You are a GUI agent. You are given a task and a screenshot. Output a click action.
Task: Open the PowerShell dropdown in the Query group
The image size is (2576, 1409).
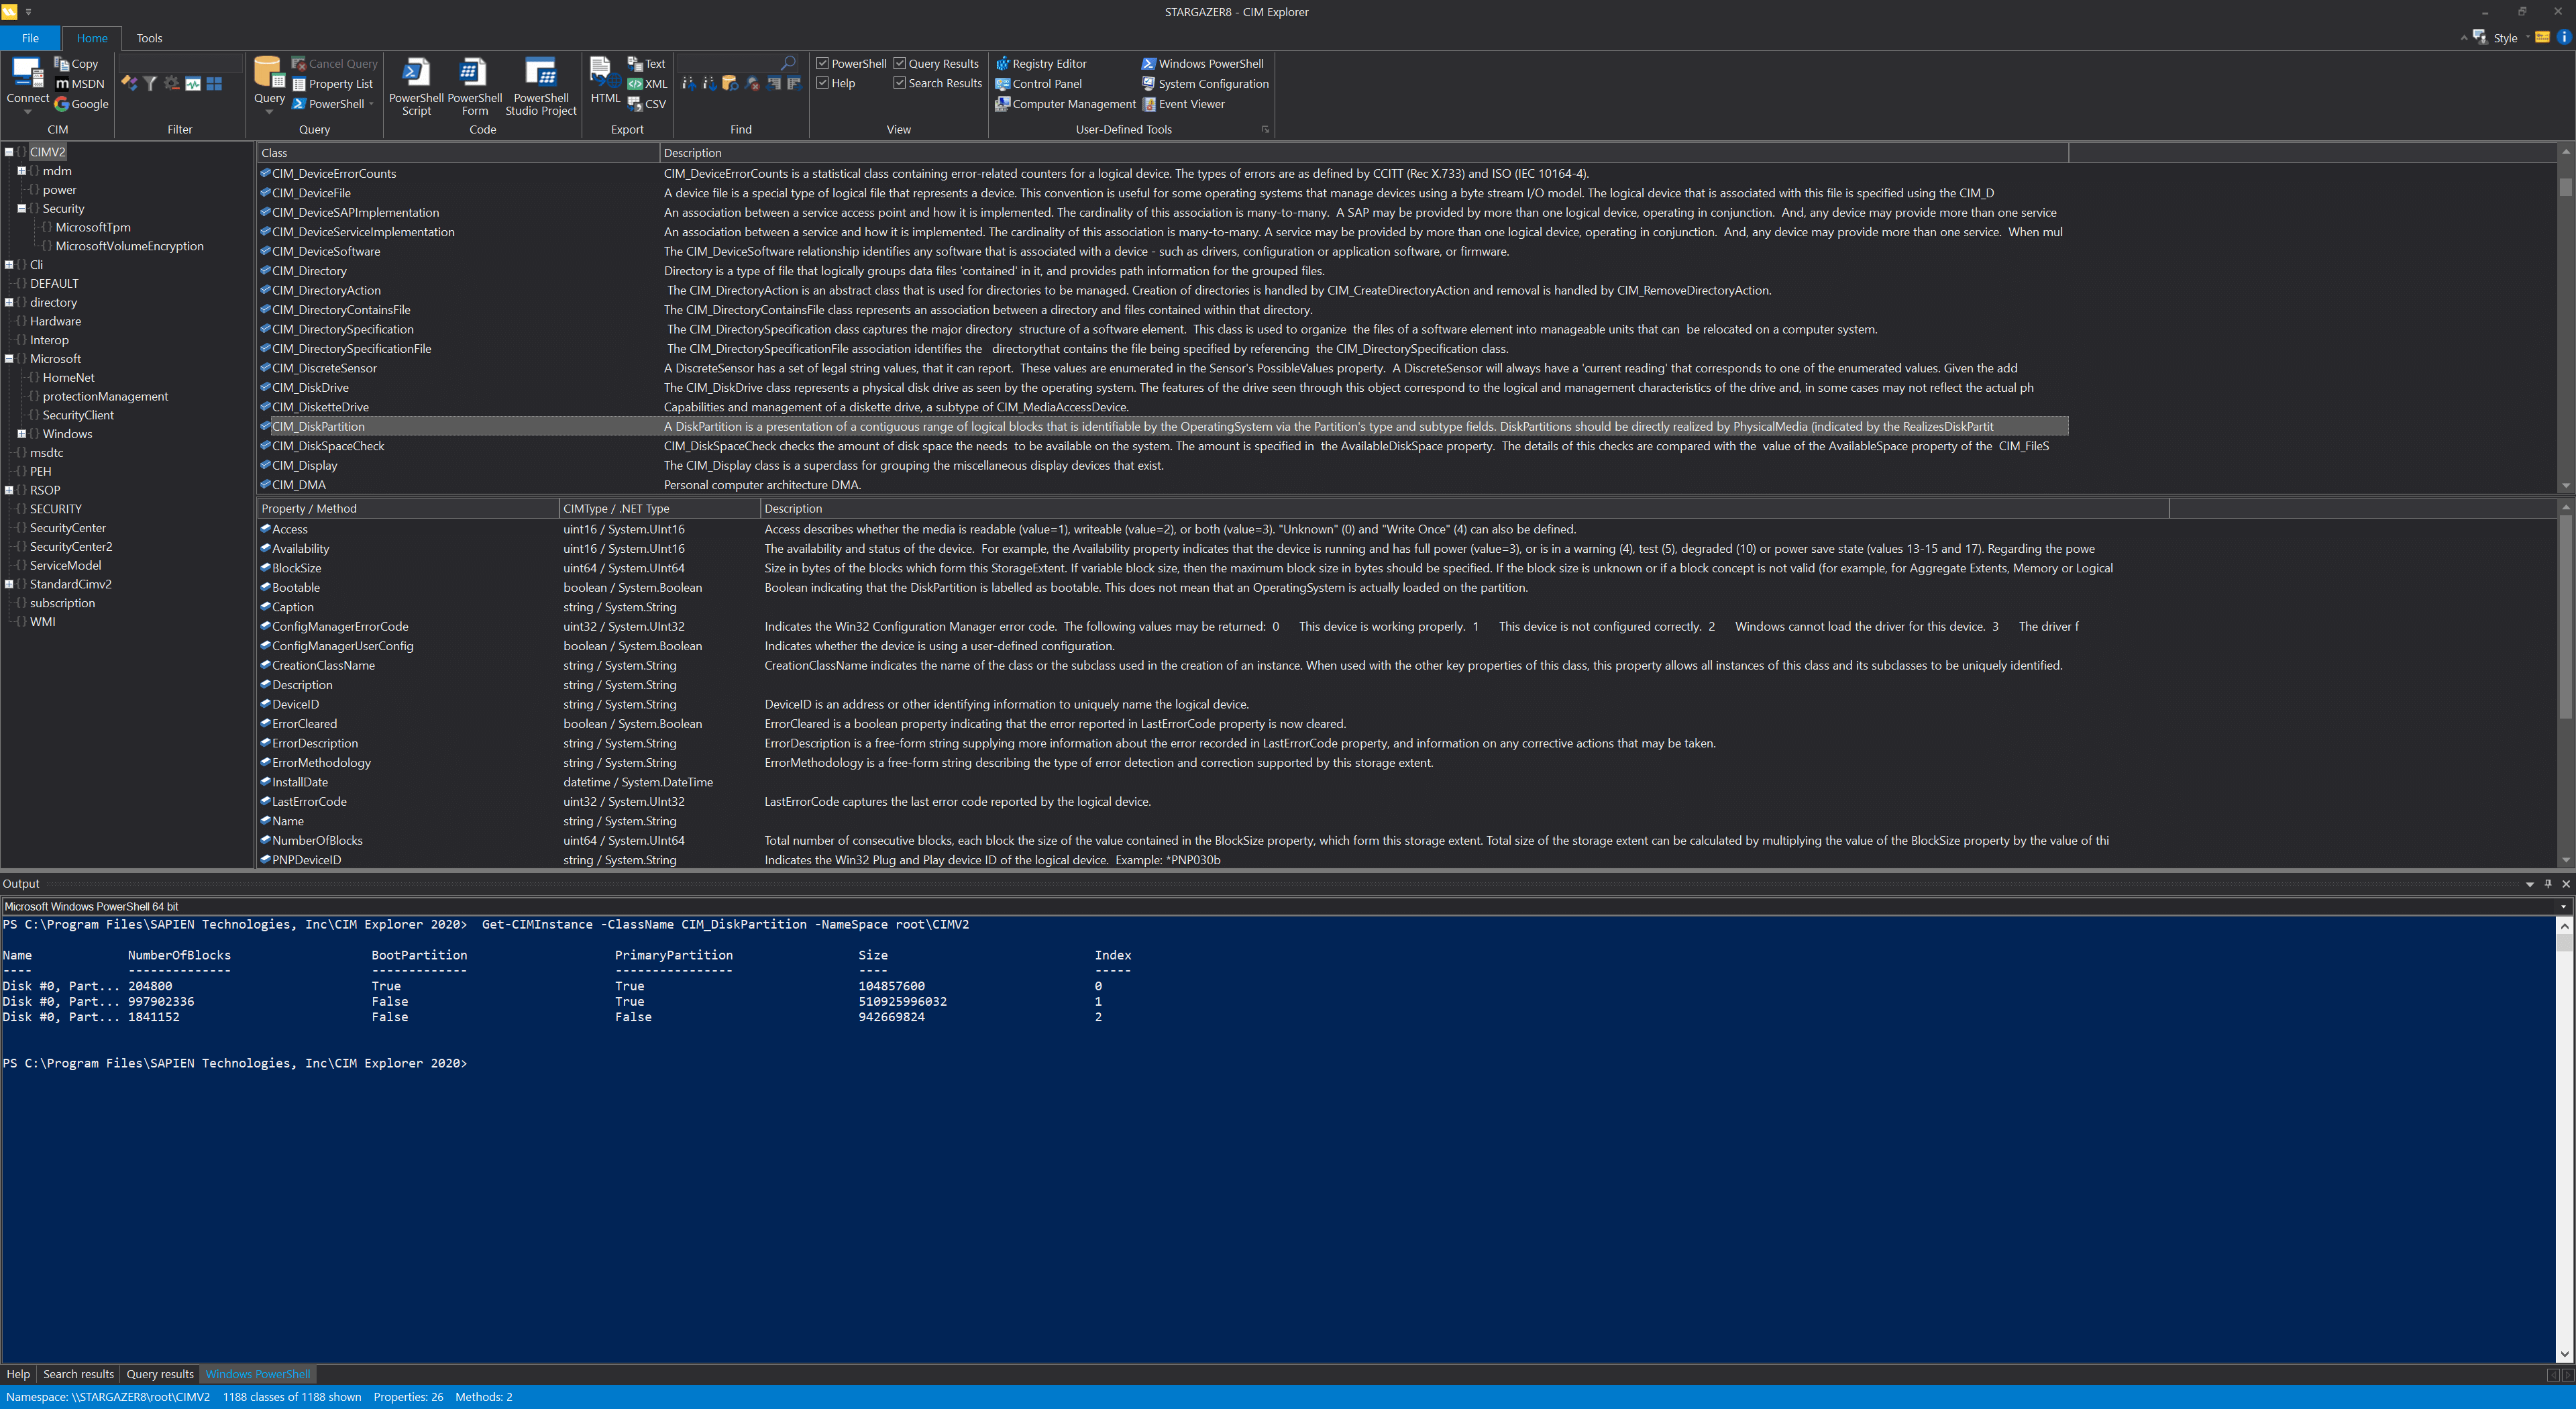[371, 104]
